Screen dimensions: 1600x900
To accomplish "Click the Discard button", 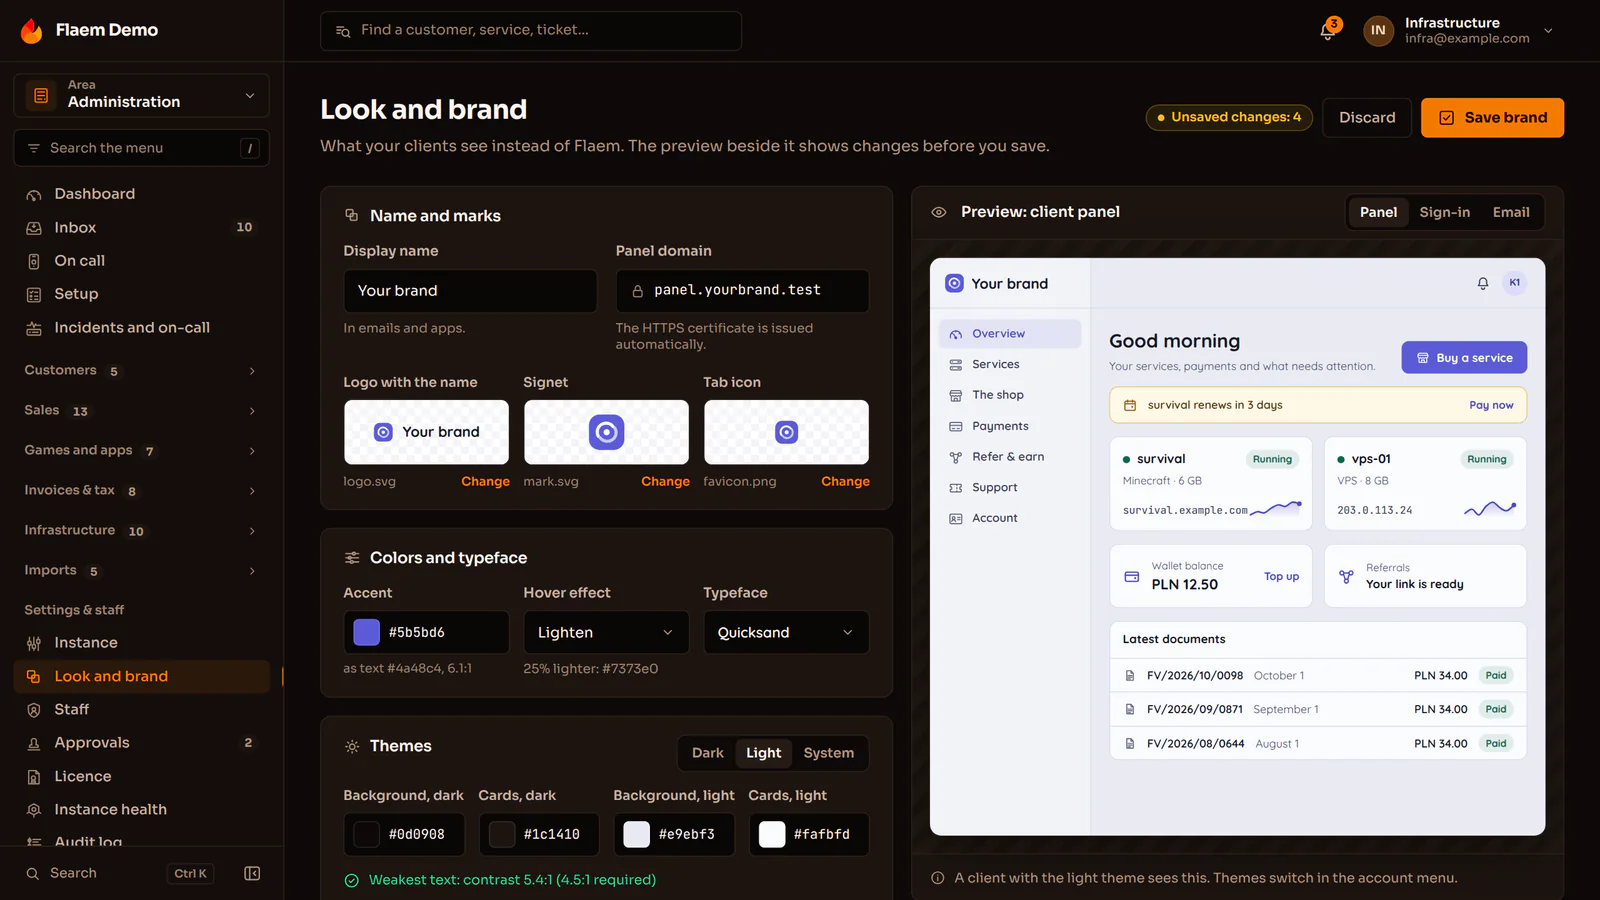I will click(1367, 118).
